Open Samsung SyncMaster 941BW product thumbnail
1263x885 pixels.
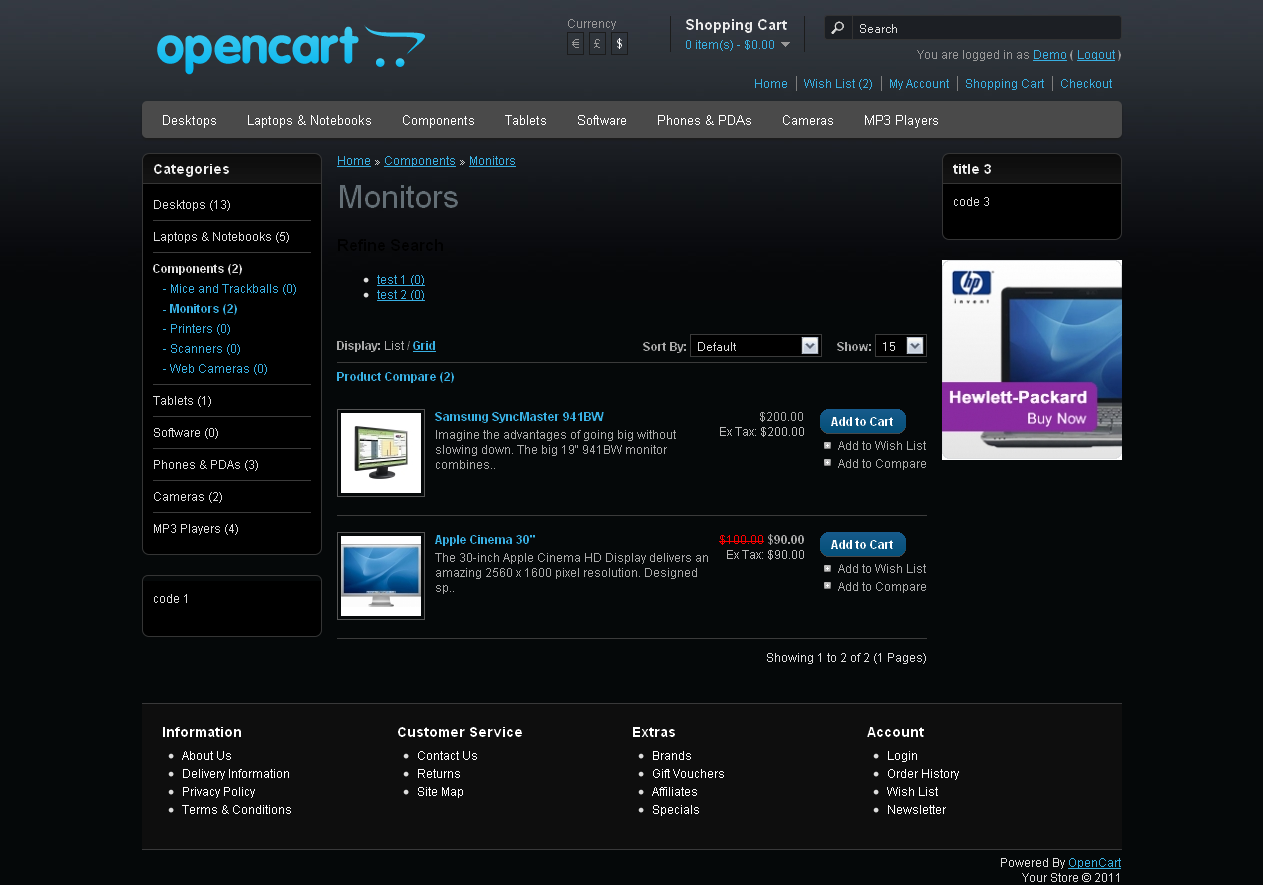[381, 453]
